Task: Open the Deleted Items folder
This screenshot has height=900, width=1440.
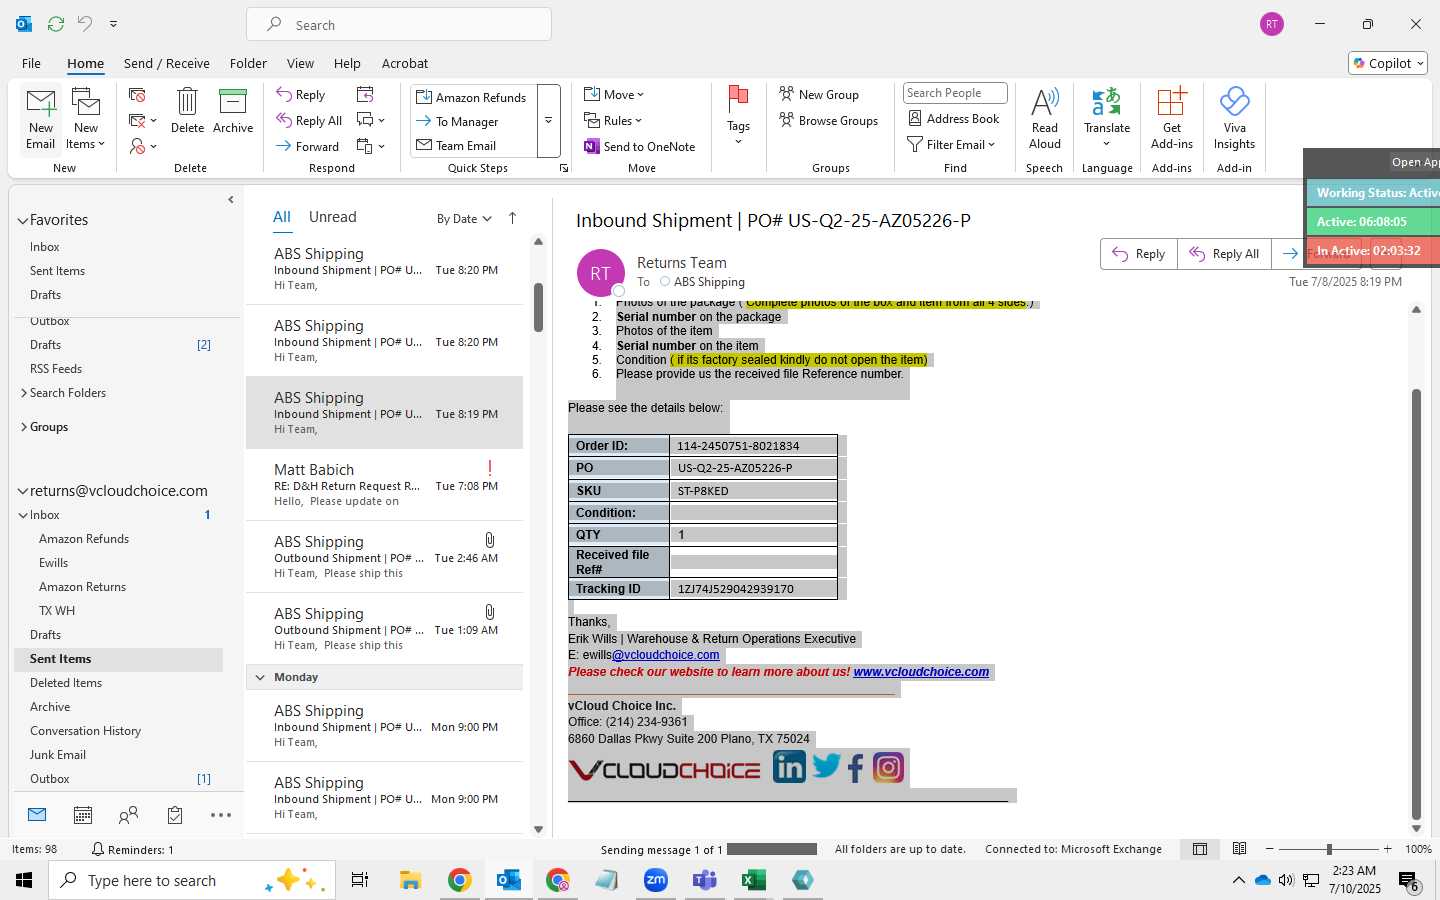Action: [66, 683]
